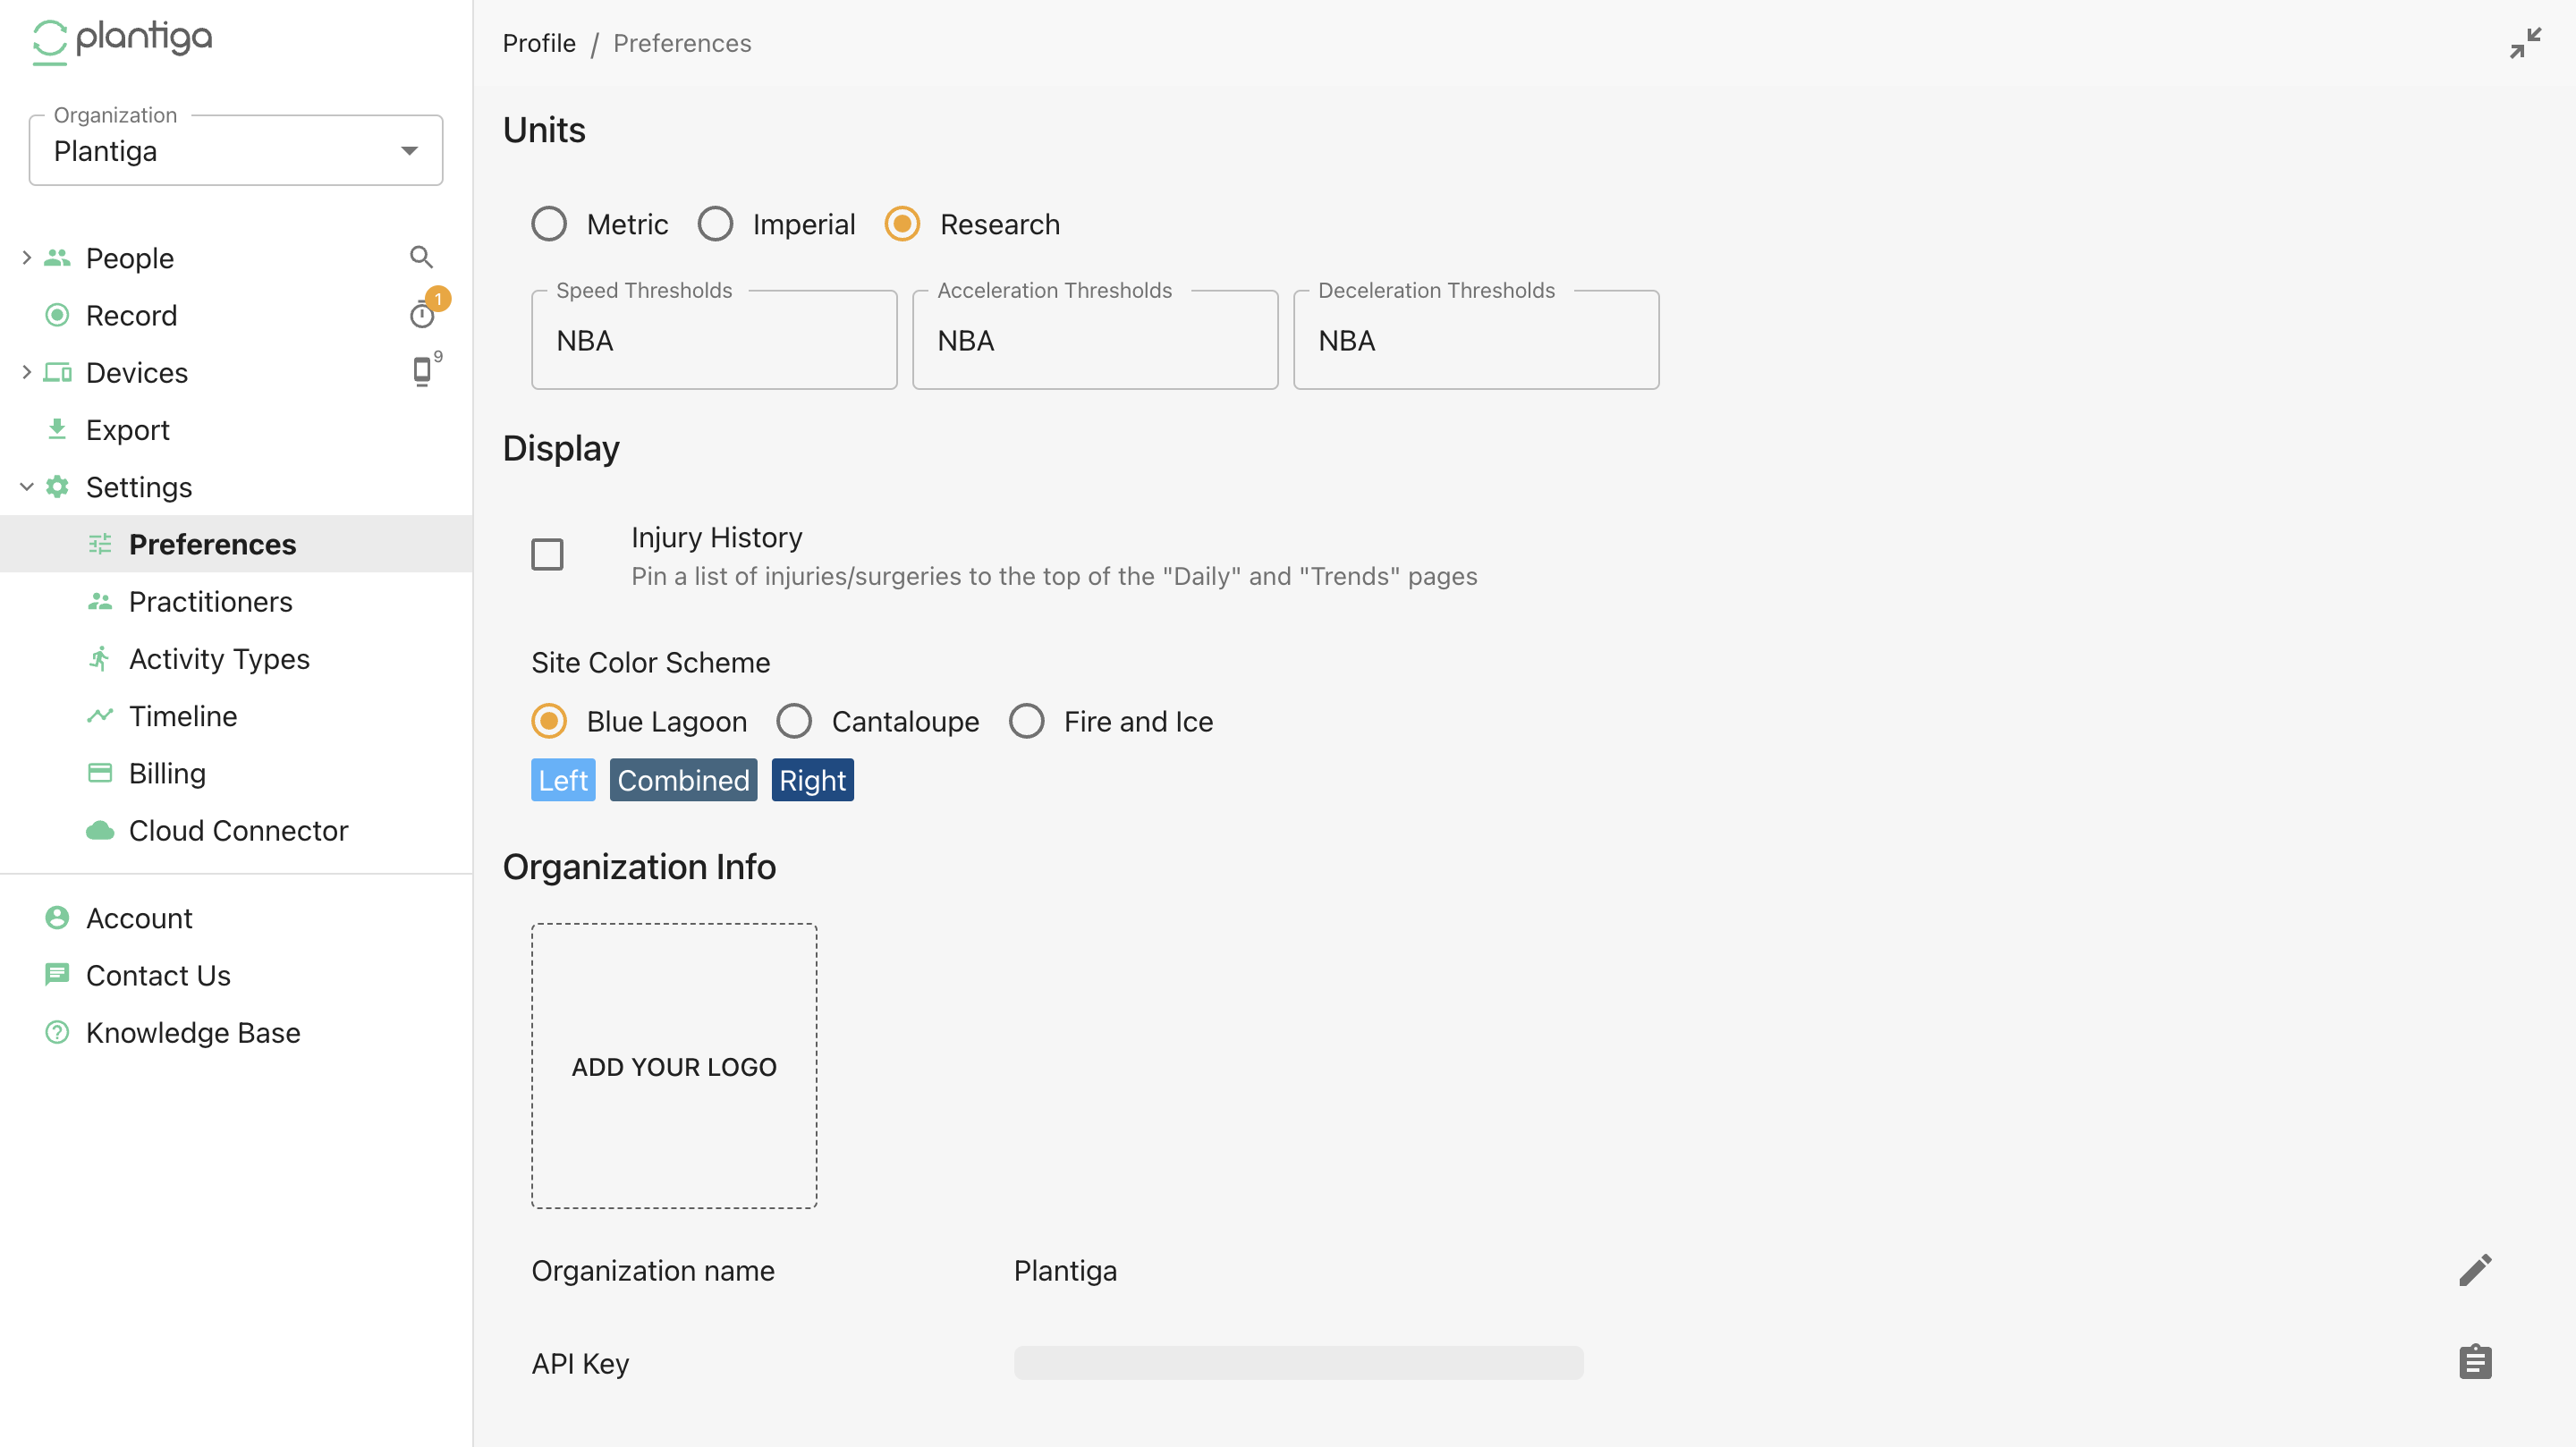2576x1447 pixels.
Task: Copy API key using clipboard icon
Action: click(2474, 1362)
